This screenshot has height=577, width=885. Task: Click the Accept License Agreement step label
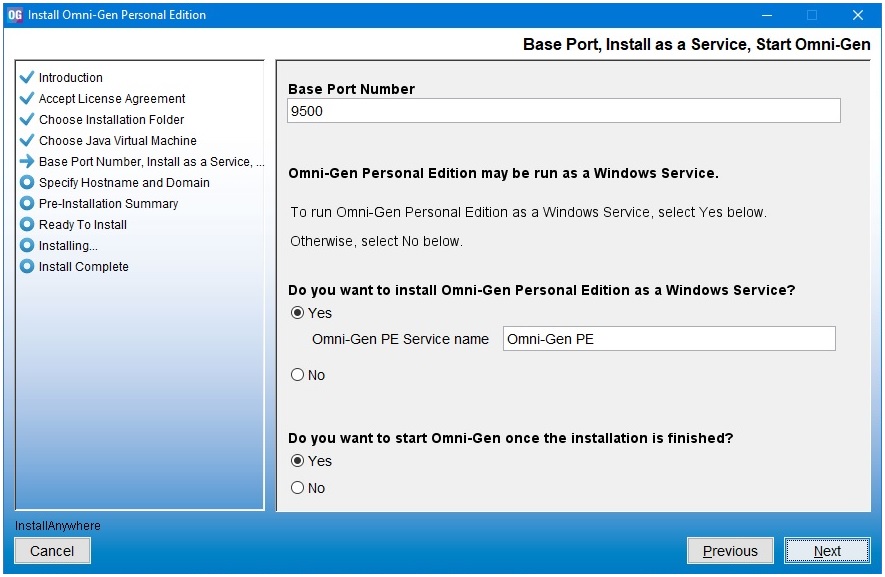112,98
